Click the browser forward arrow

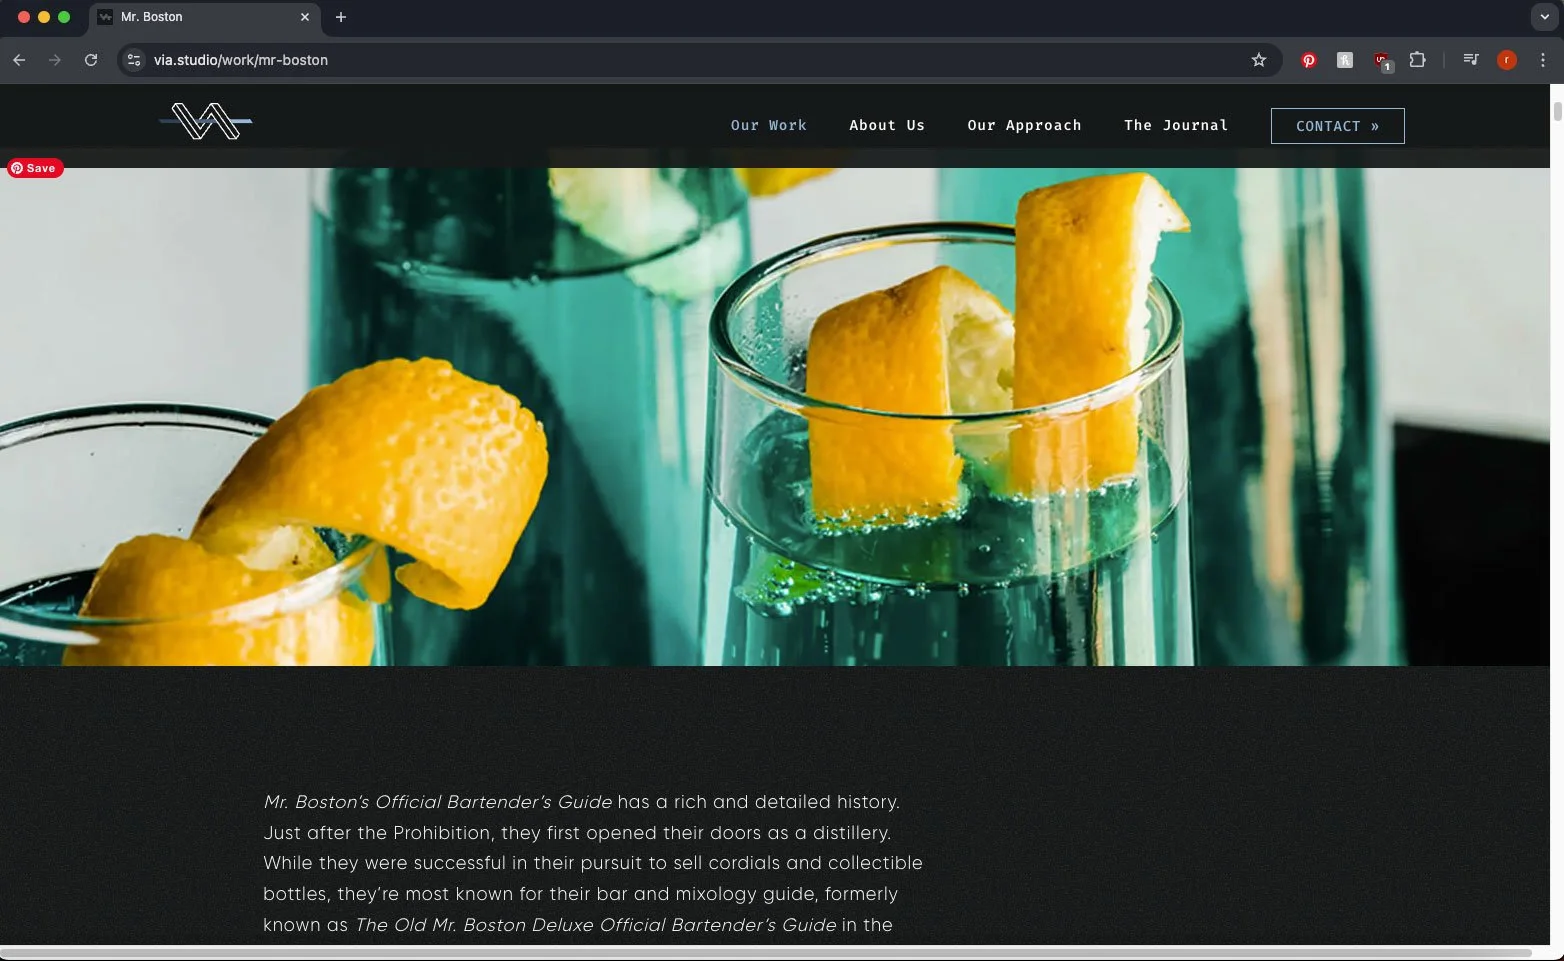(55, 60)
